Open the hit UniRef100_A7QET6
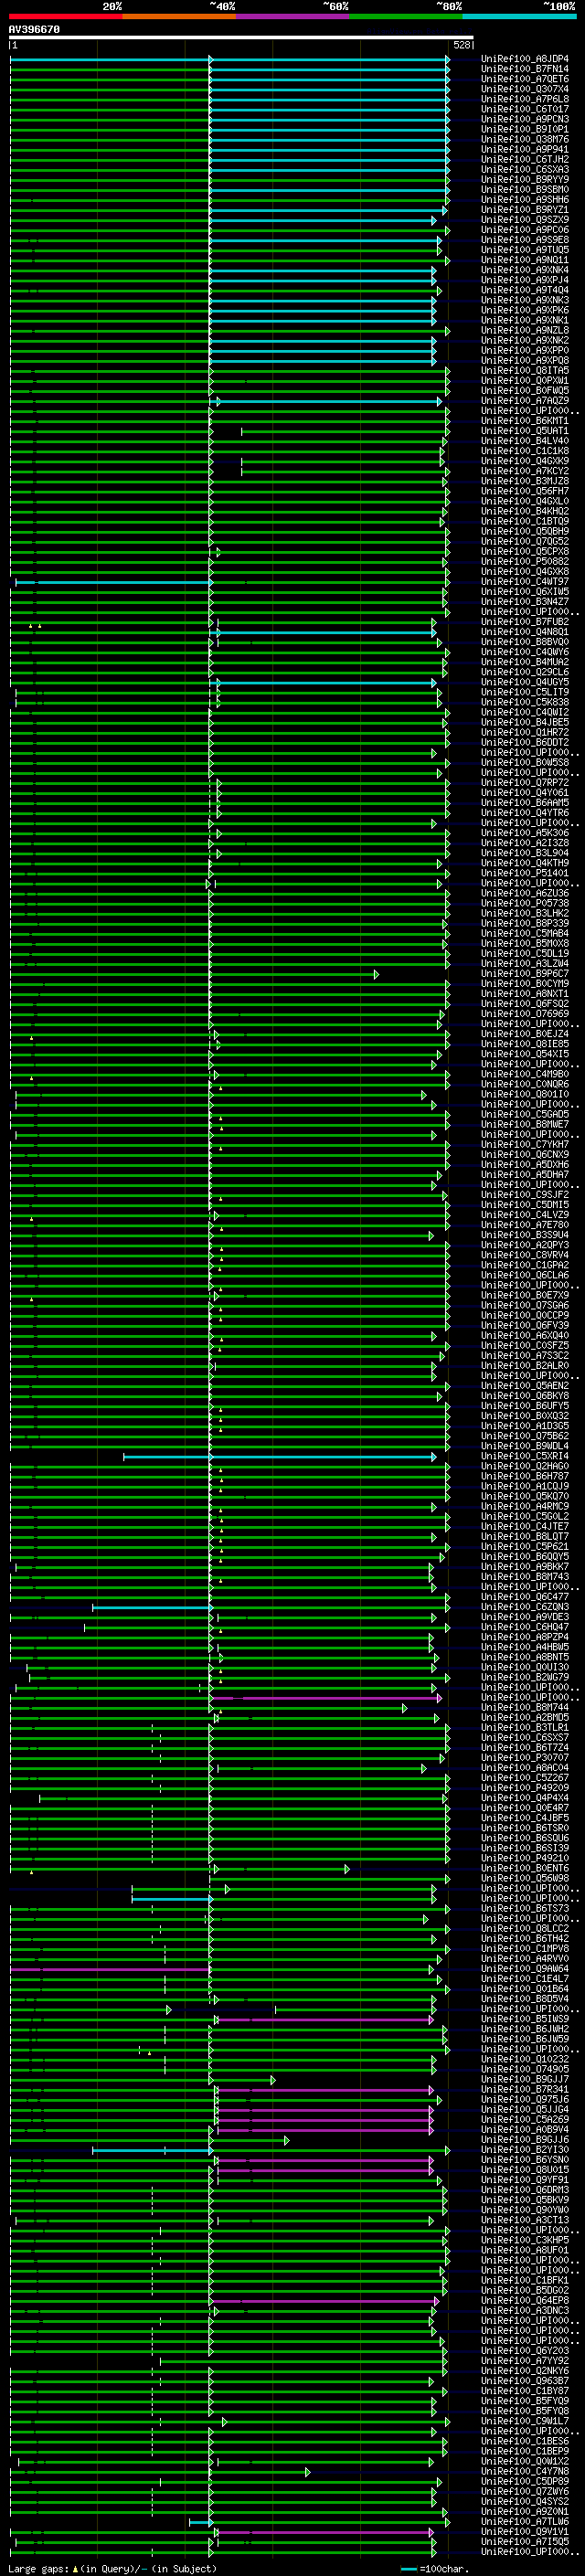 [525, 79]
